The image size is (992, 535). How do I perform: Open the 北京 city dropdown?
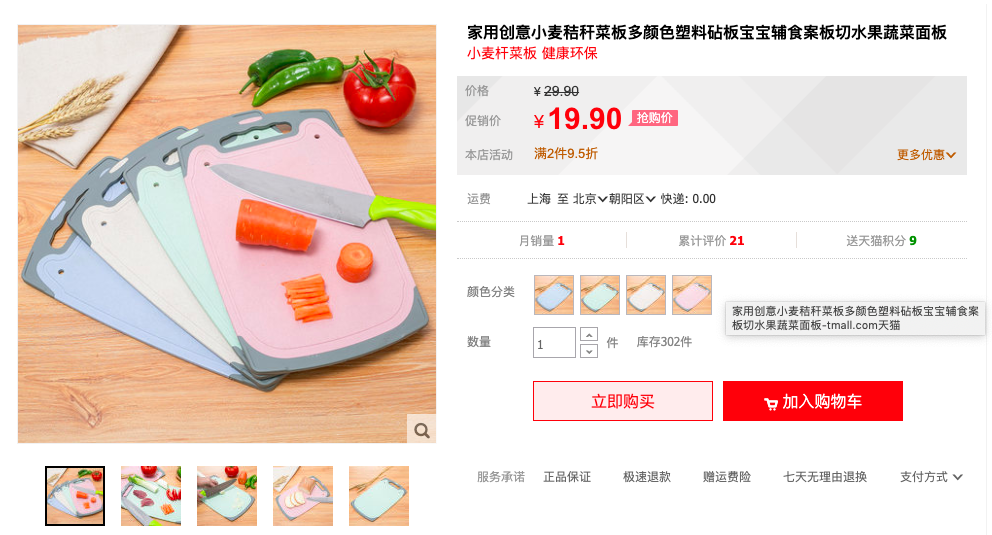click(x=590, y=199)
